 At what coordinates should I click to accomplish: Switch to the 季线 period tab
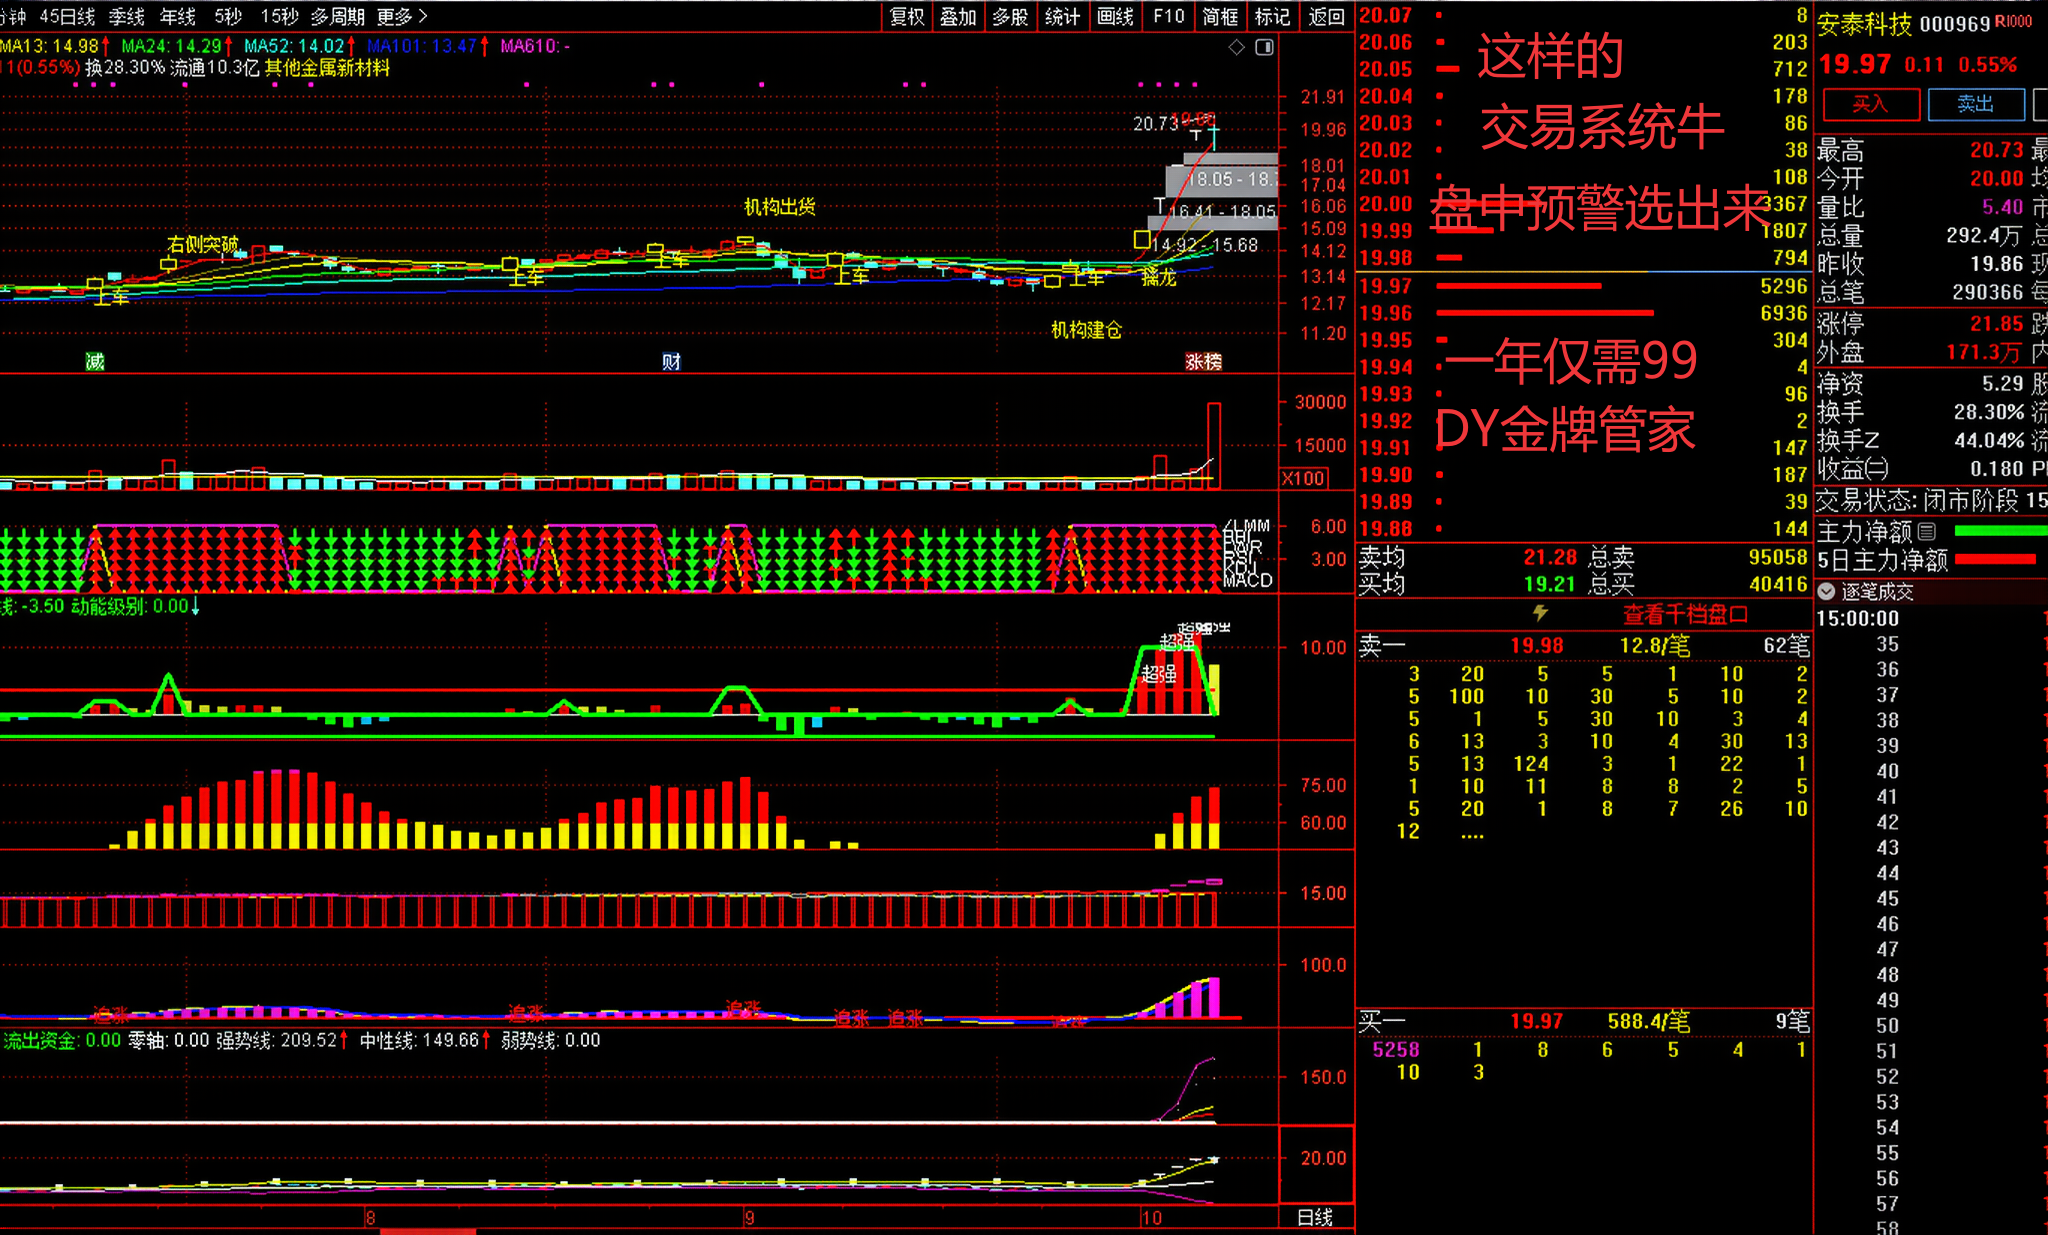pyautogui.click(x=126, y=16)
